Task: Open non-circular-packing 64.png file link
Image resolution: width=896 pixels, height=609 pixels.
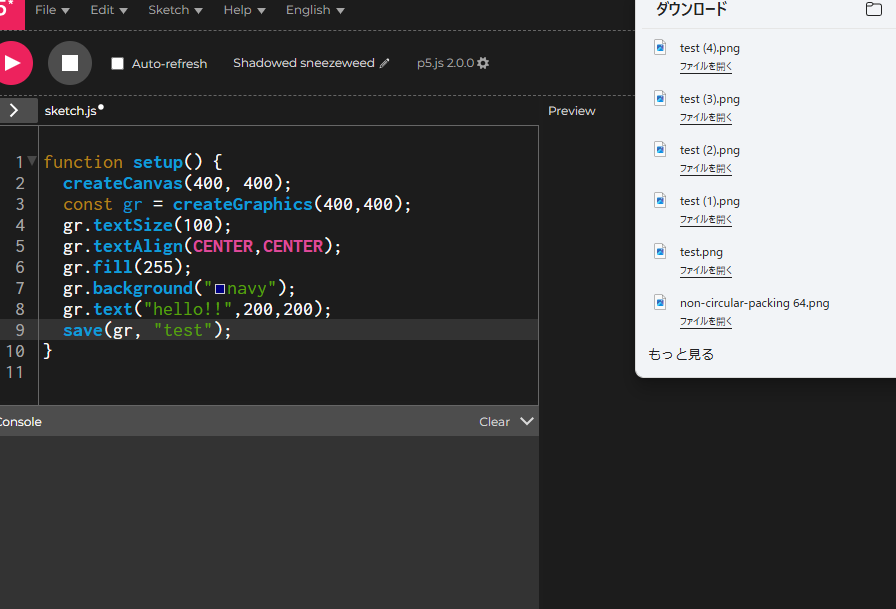Action: coord(706,321)
